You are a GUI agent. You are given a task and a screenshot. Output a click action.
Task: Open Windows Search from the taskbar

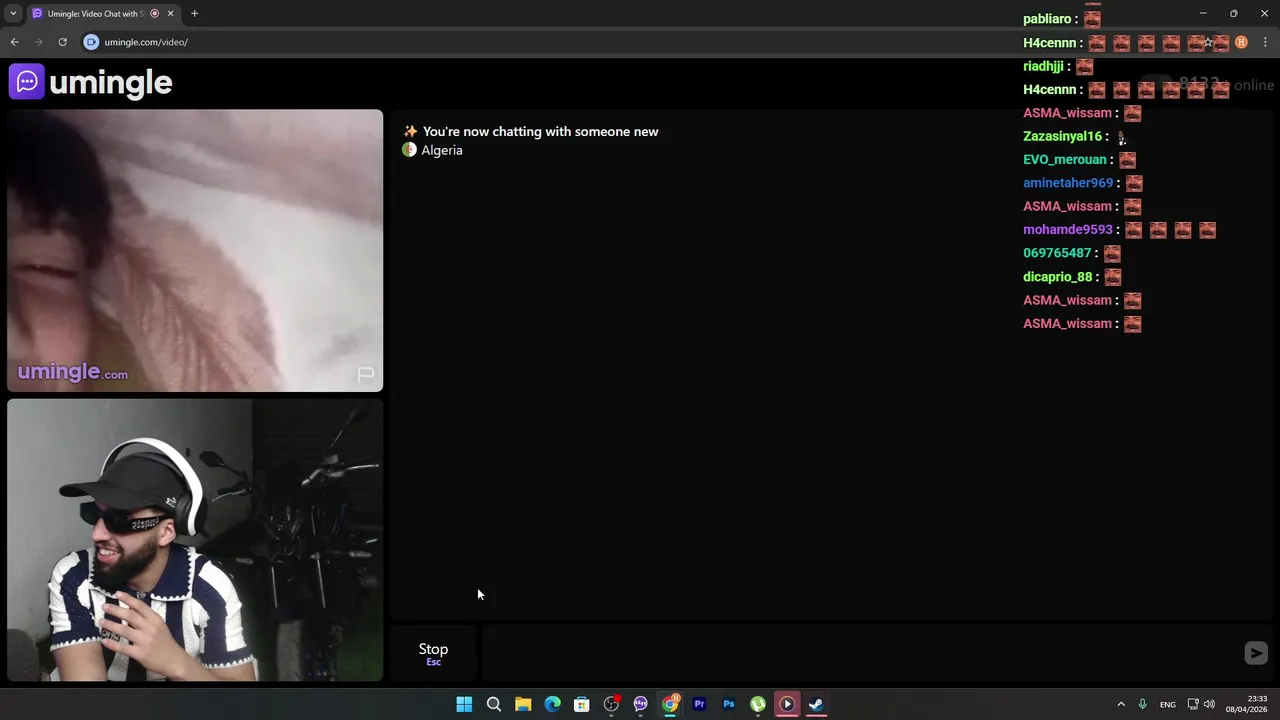tap(493, 704)
